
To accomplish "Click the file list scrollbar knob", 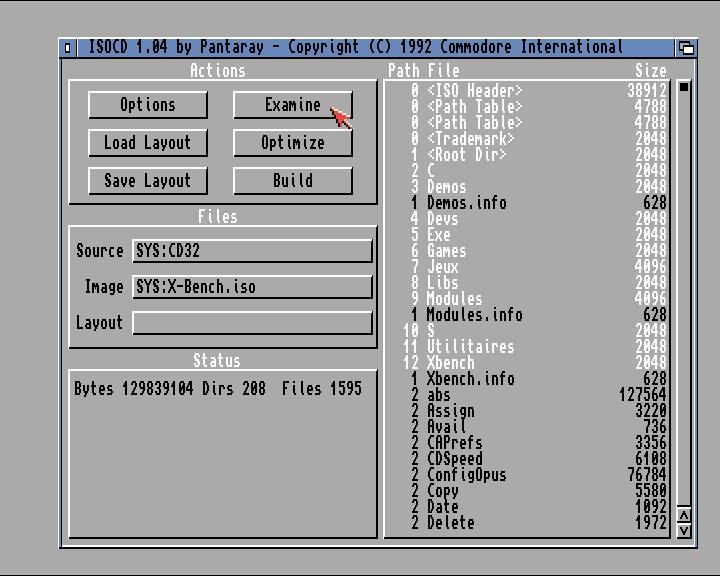I will point(684,86).
